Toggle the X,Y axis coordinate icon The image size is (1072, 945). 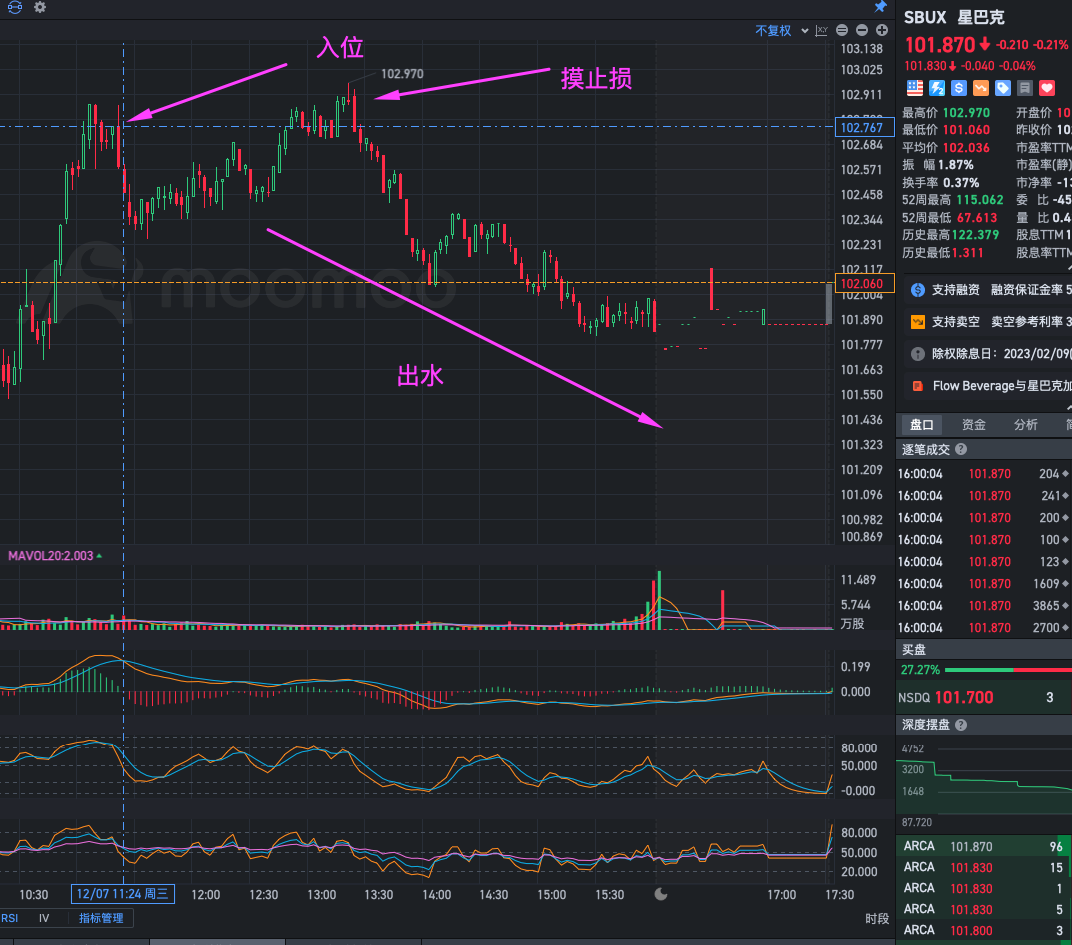click(822, 31)
